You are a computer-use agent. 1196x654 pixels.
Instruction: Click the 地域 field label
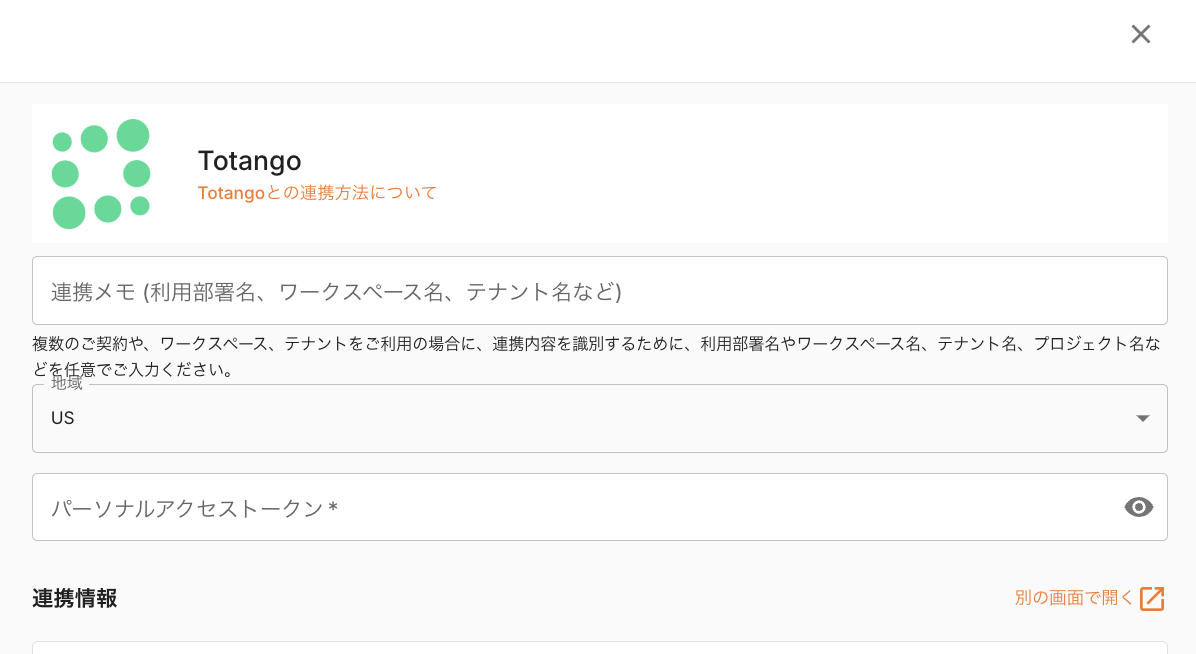tap(67, 384)
